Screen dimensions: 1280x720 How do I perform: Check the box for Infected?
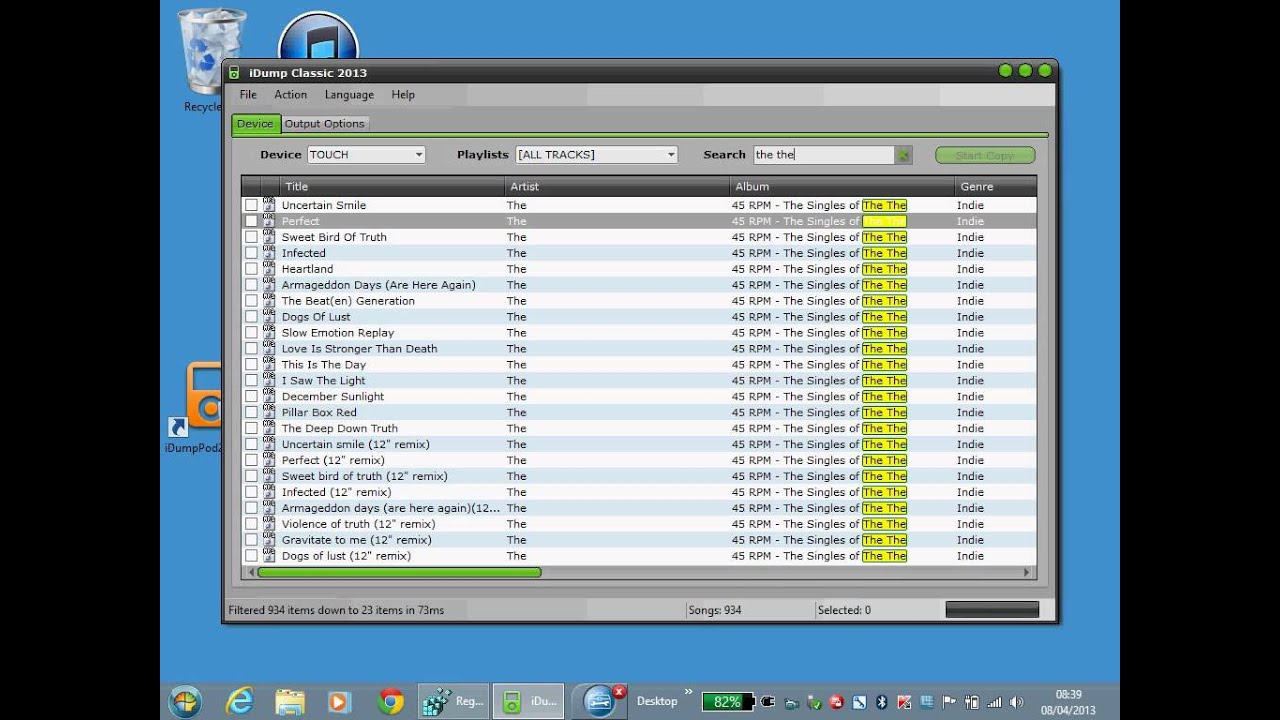(x=251, y=253)
